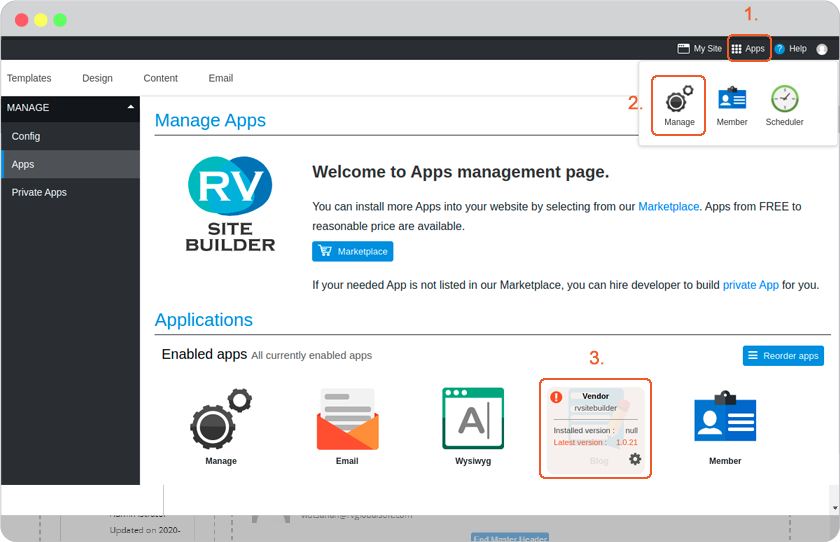Switch to the Templates tab
The width and height of the screenshot is (840, 542).
29,78
